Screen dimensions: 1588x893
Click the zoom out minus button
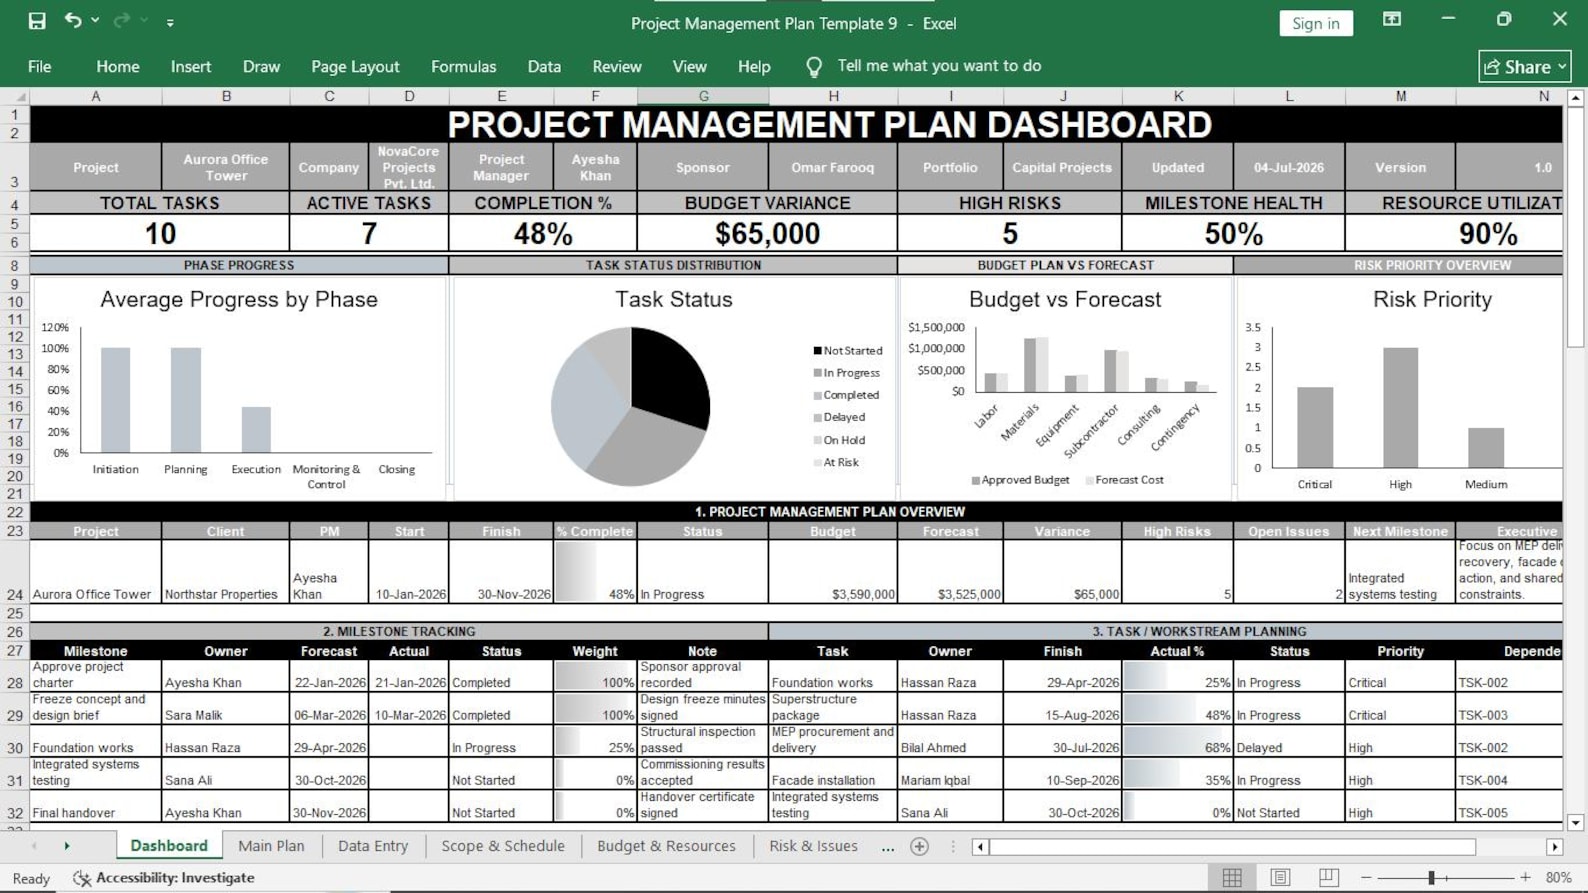point(1367,878)
